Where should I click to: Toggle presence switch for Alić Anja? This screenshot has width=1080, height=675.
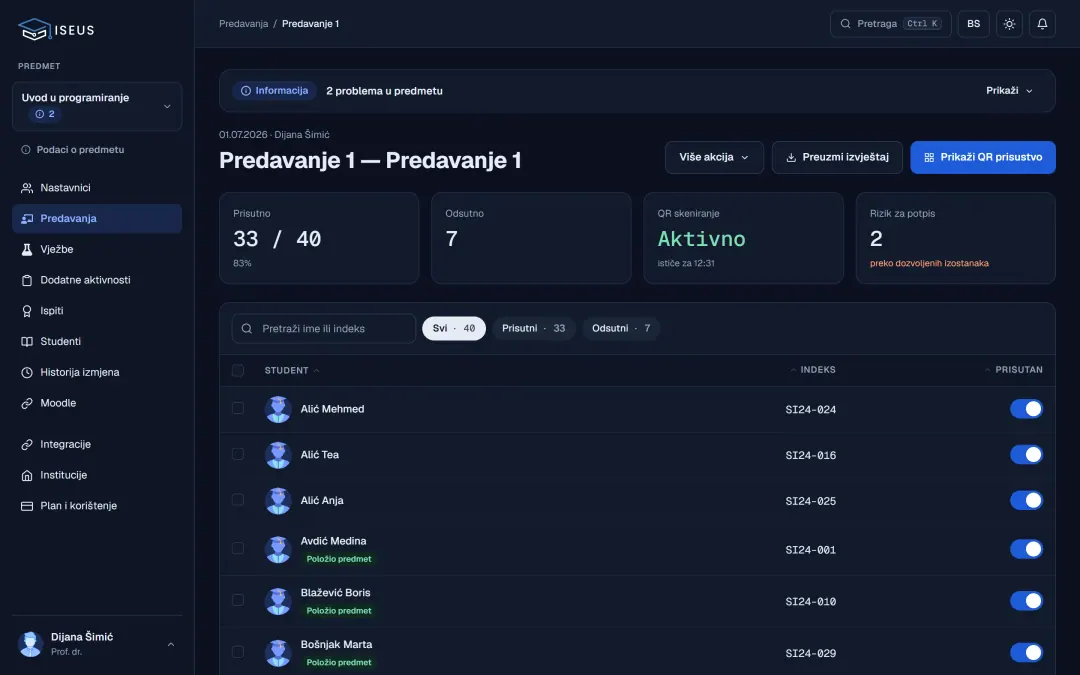1026,501
